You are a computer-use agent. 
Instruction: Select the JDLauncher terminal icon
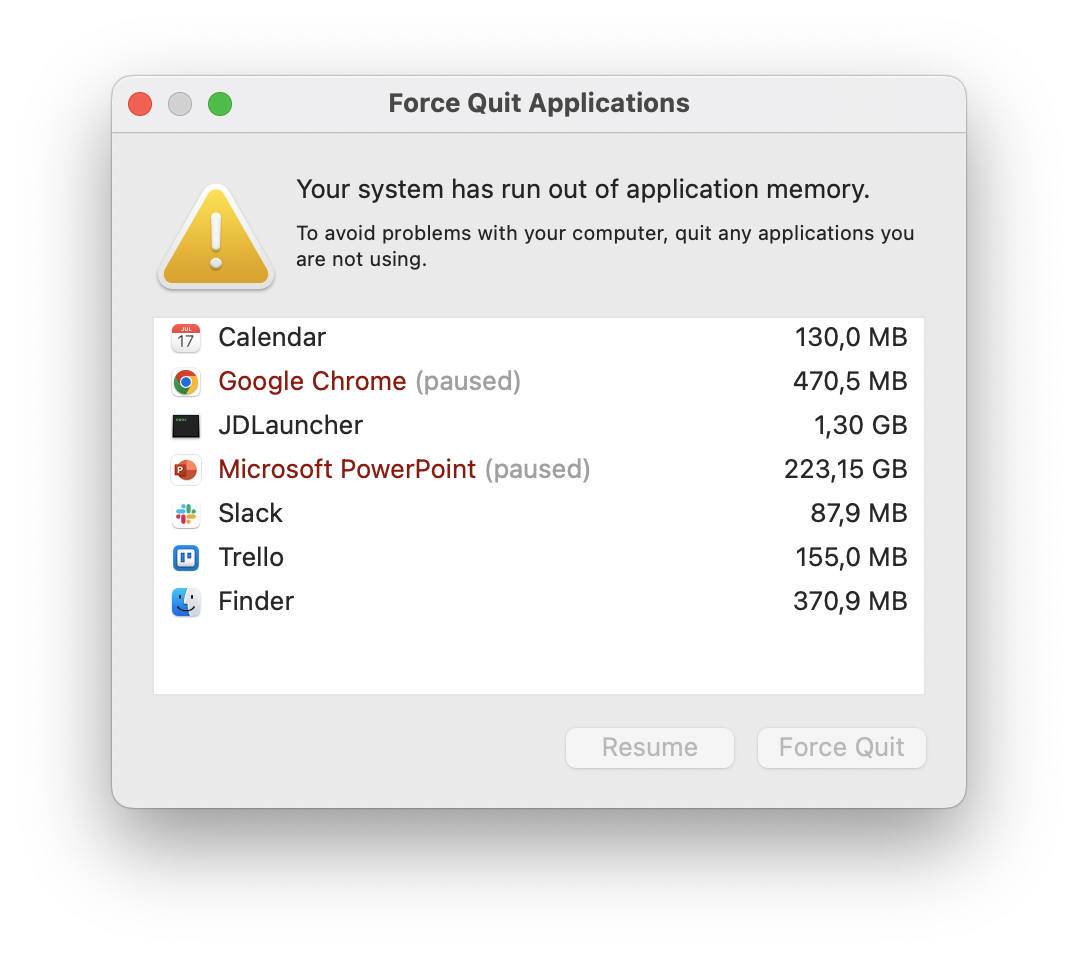[x=186, y=426]
